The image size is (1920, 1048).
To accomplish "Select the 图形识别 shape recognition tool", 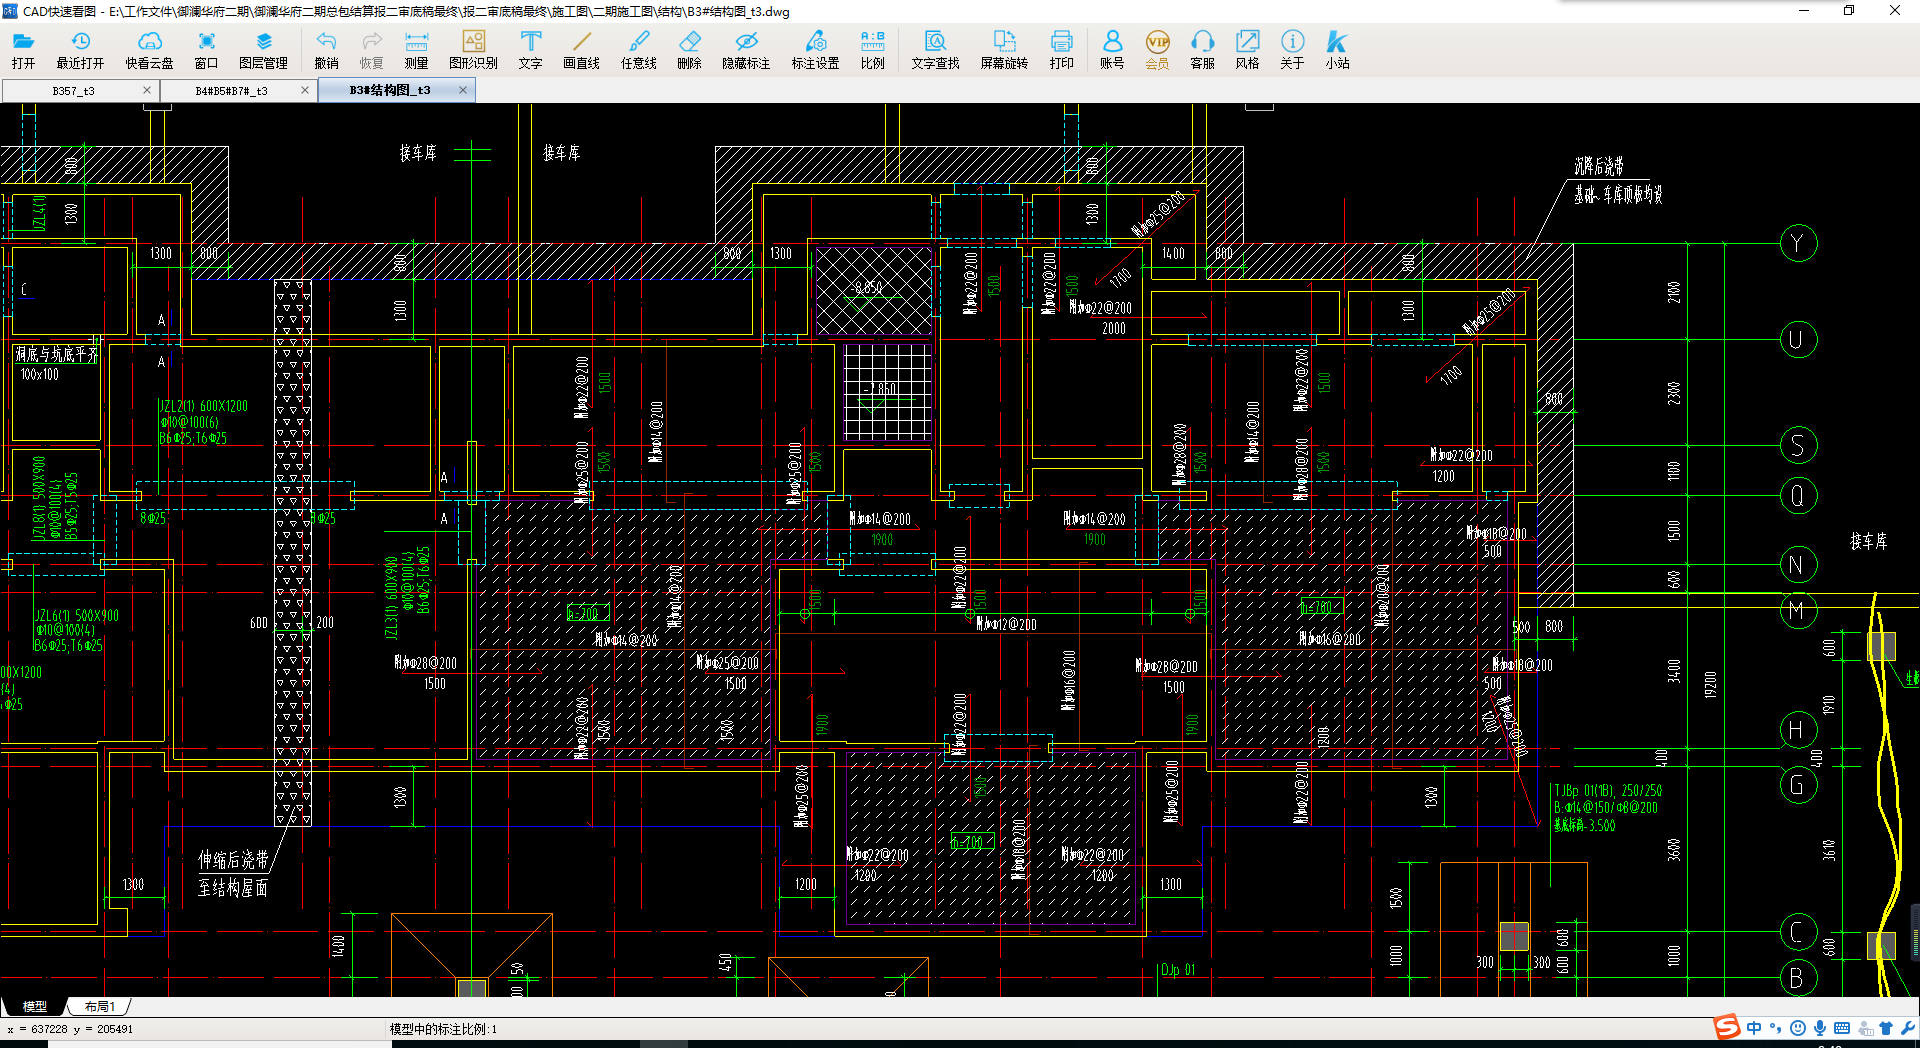I will (473, 49).
